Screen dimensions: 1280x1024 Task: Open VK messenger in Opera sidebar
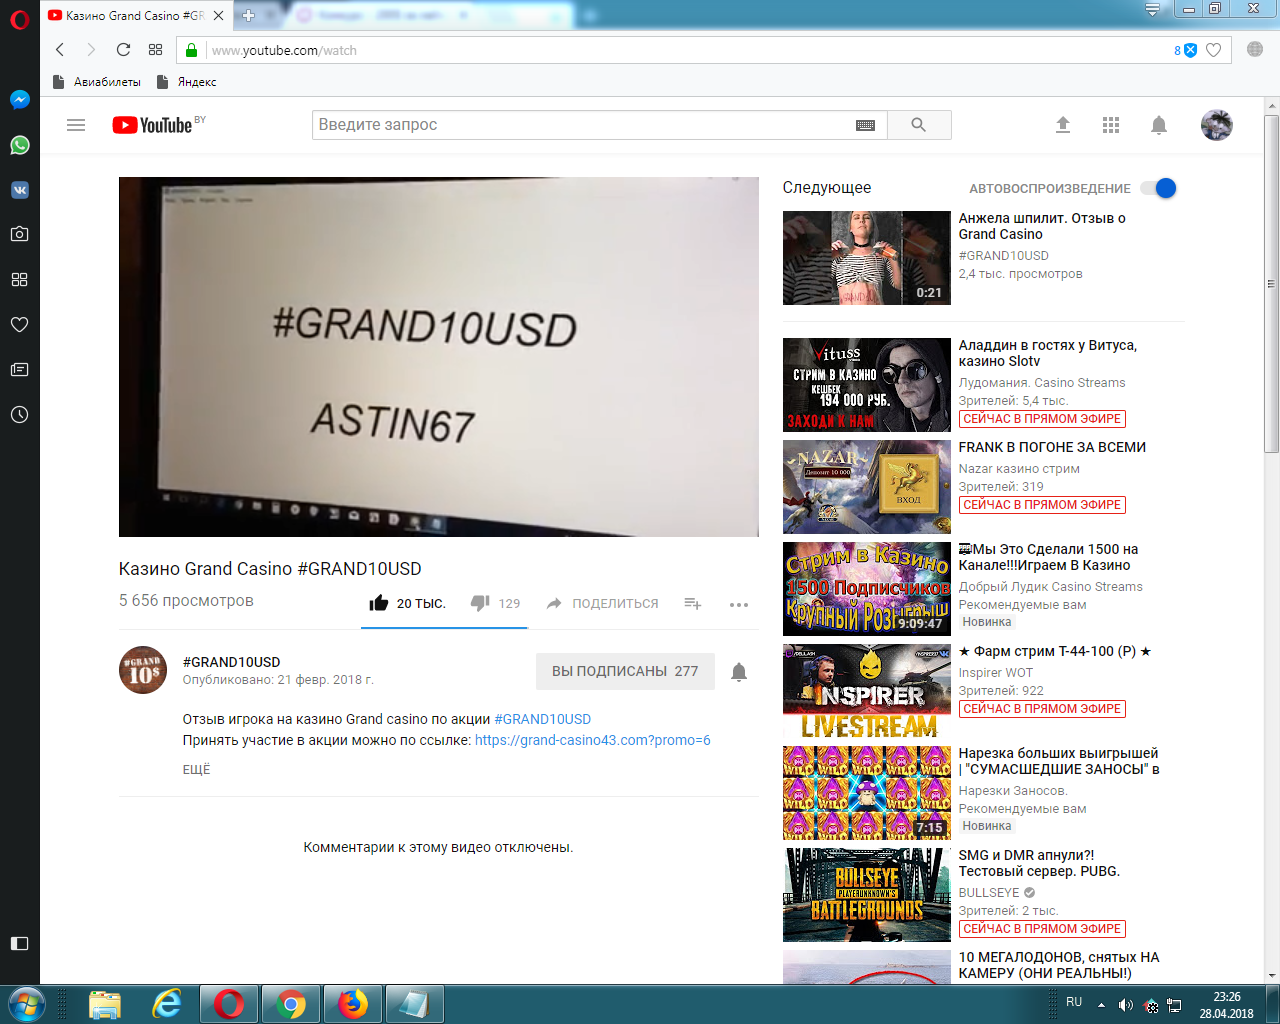pyautogui.click(x=20, y=190)
